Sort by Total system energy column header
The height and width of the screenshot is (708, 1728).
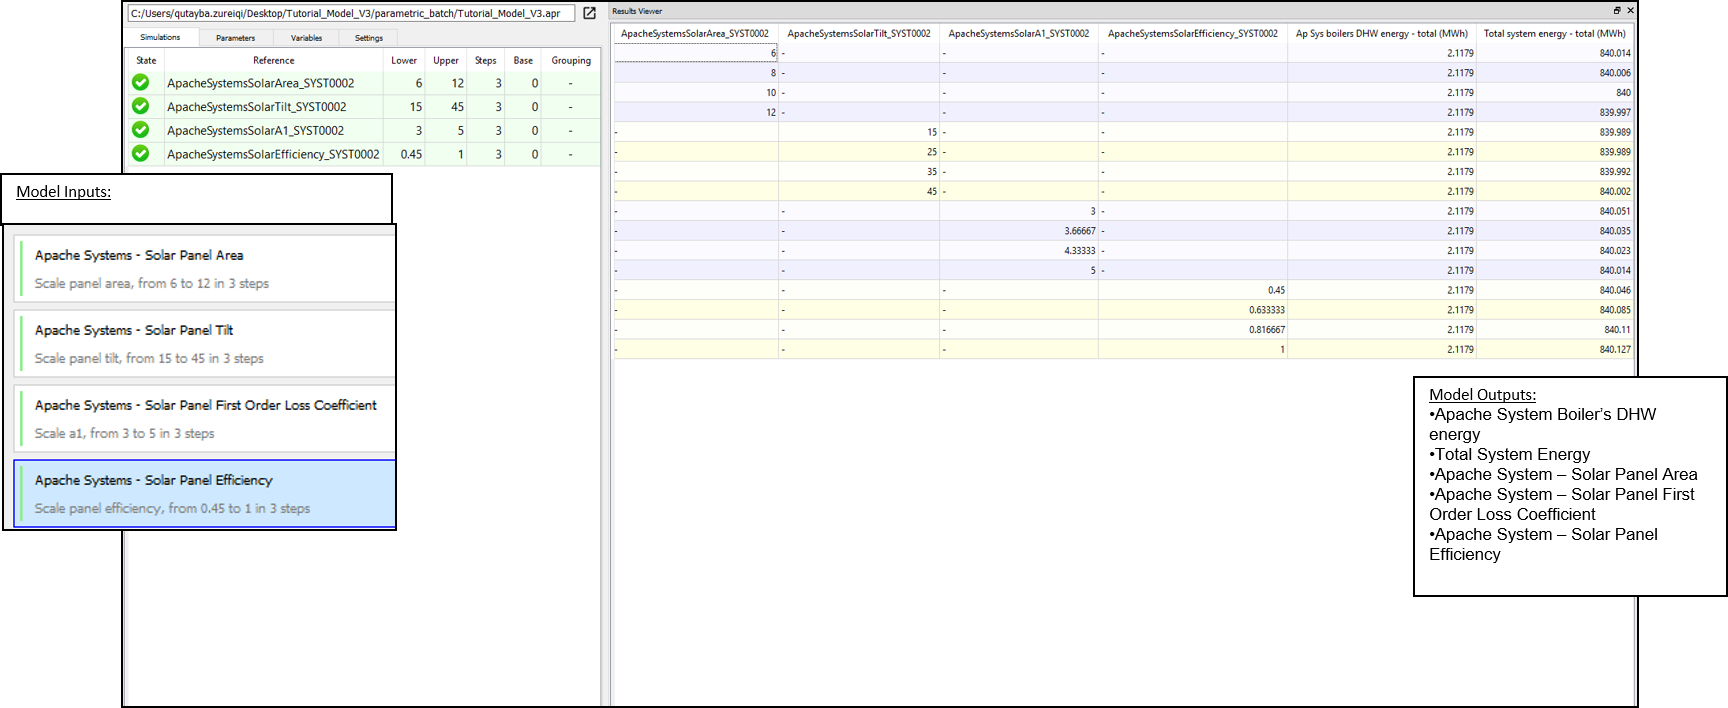(x=1554, y=34)
